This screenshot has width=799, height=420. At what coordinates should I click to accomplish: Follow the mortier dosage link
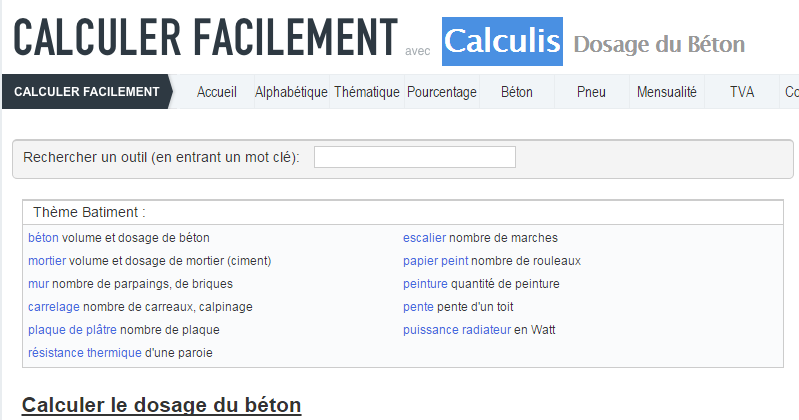pos(47,261)
